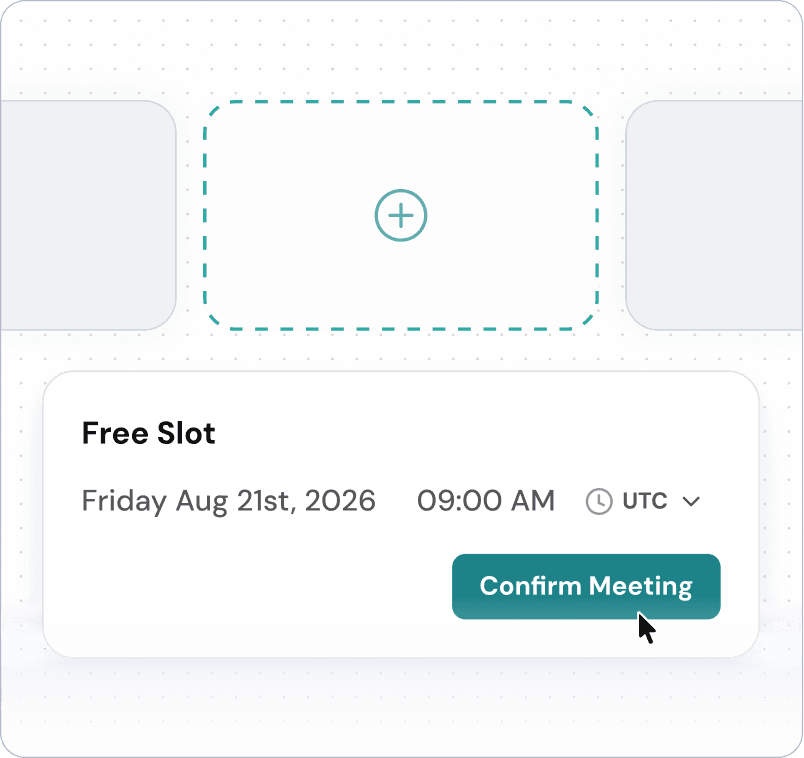This screenshot has width=804, height=758.
Task: Select the 09:00 AM time label
Action: pyautogui.click(x=486, y=500)
